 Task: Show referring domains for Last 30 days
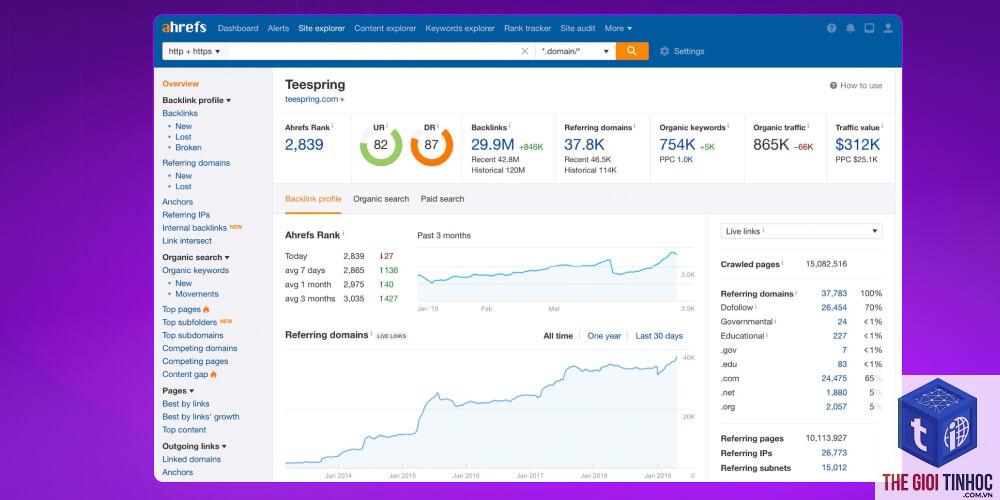coord(659,336)
